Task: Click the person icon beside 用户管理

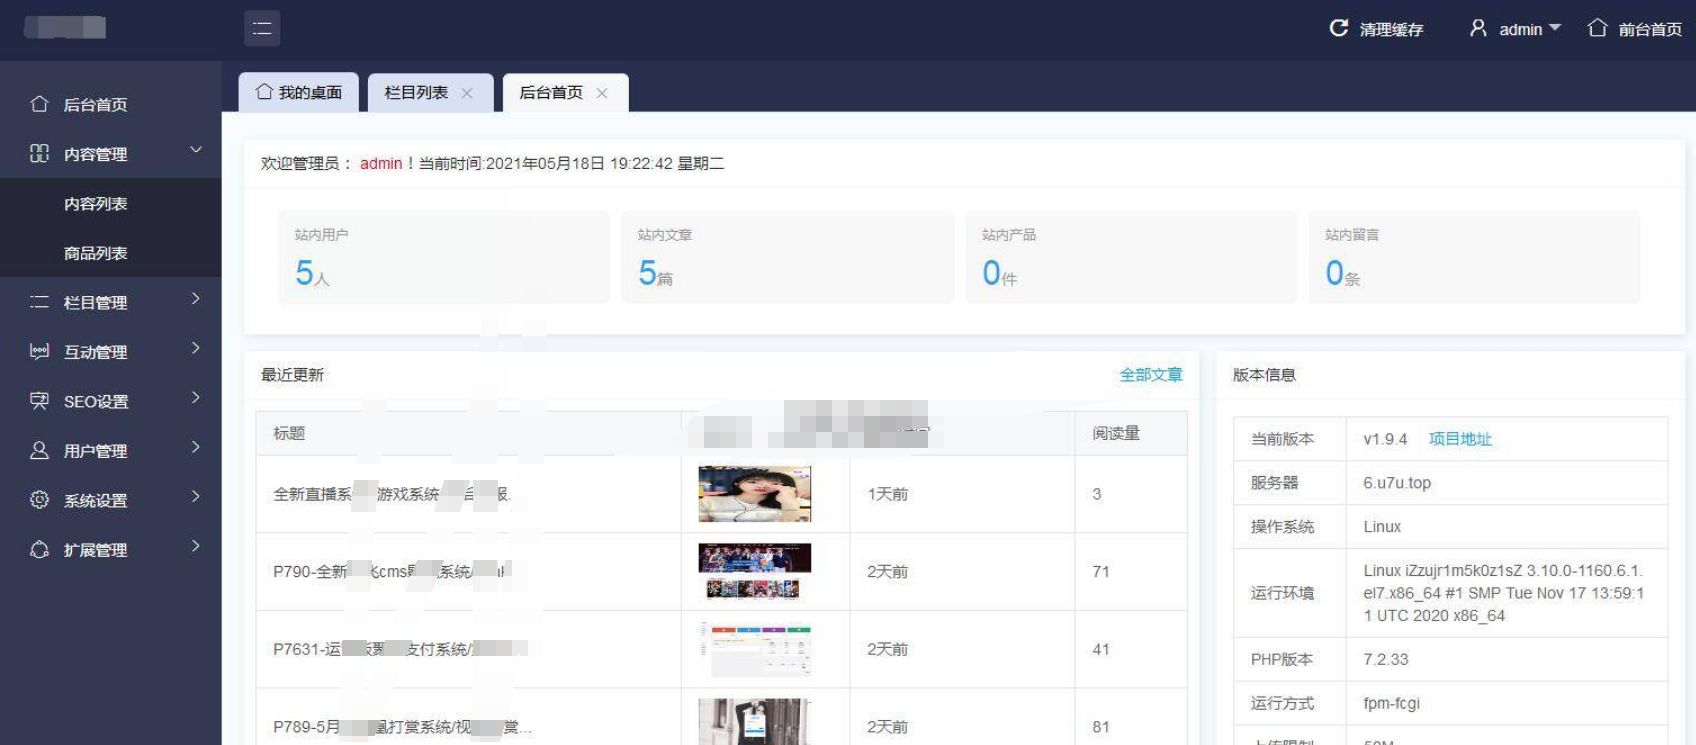Action: (x=39, y=450)
